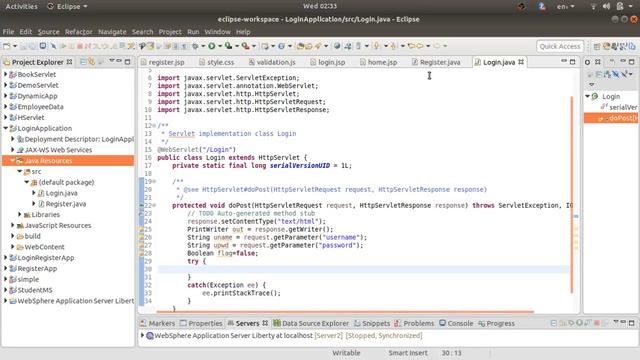640x360 pixels.
Task: Maximize the Project Explorer panel
Action: coord(127,62)
